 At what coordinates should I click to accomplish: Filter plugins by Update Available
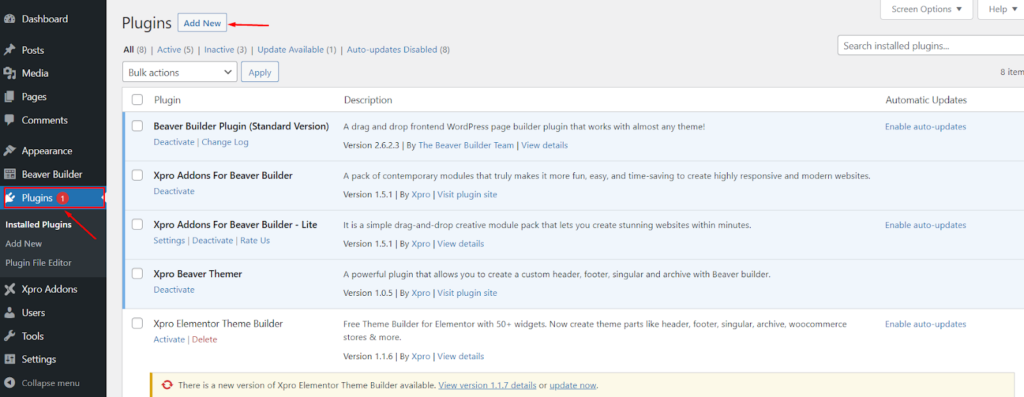click(290, 50)
